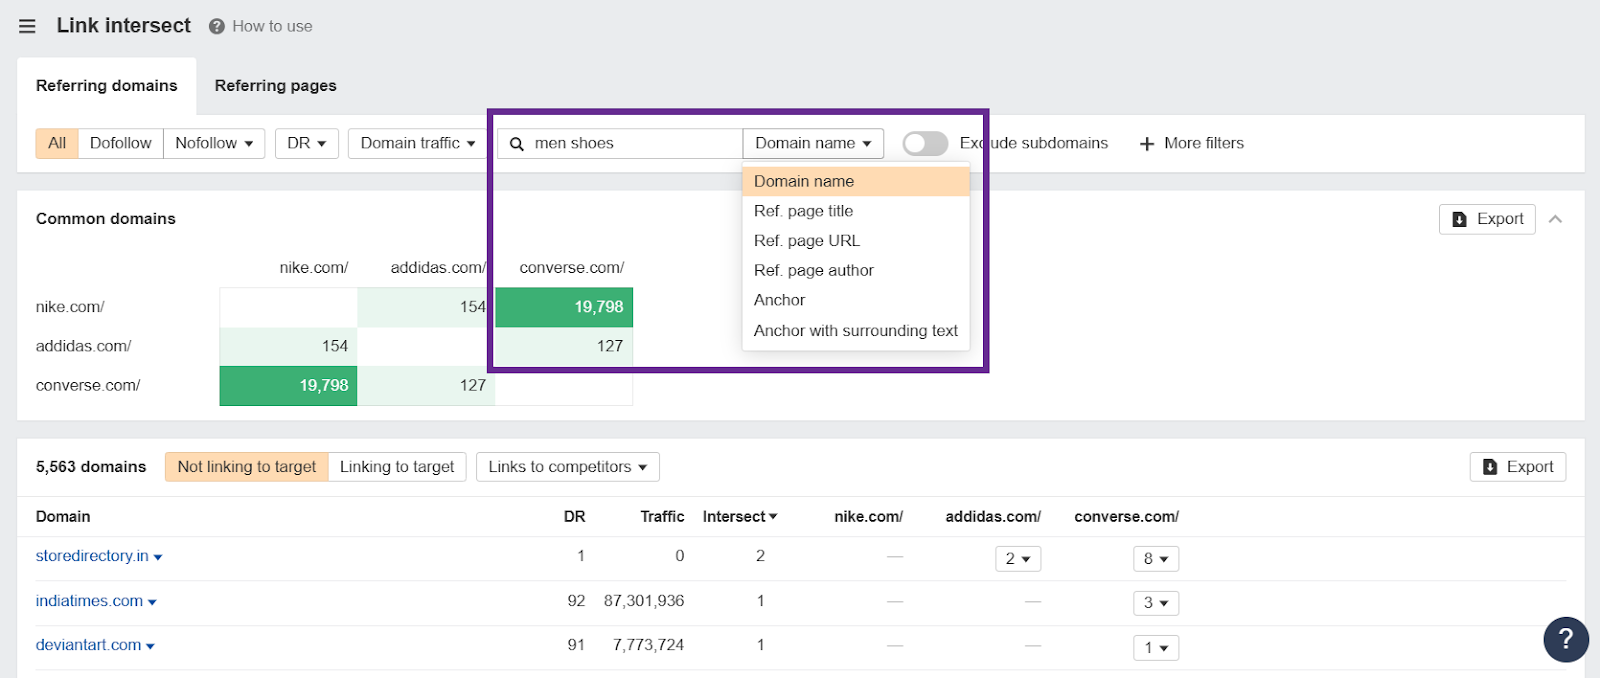Click the converse.com/ column header in domains table
The image size is (1600, 678).
1126,517
